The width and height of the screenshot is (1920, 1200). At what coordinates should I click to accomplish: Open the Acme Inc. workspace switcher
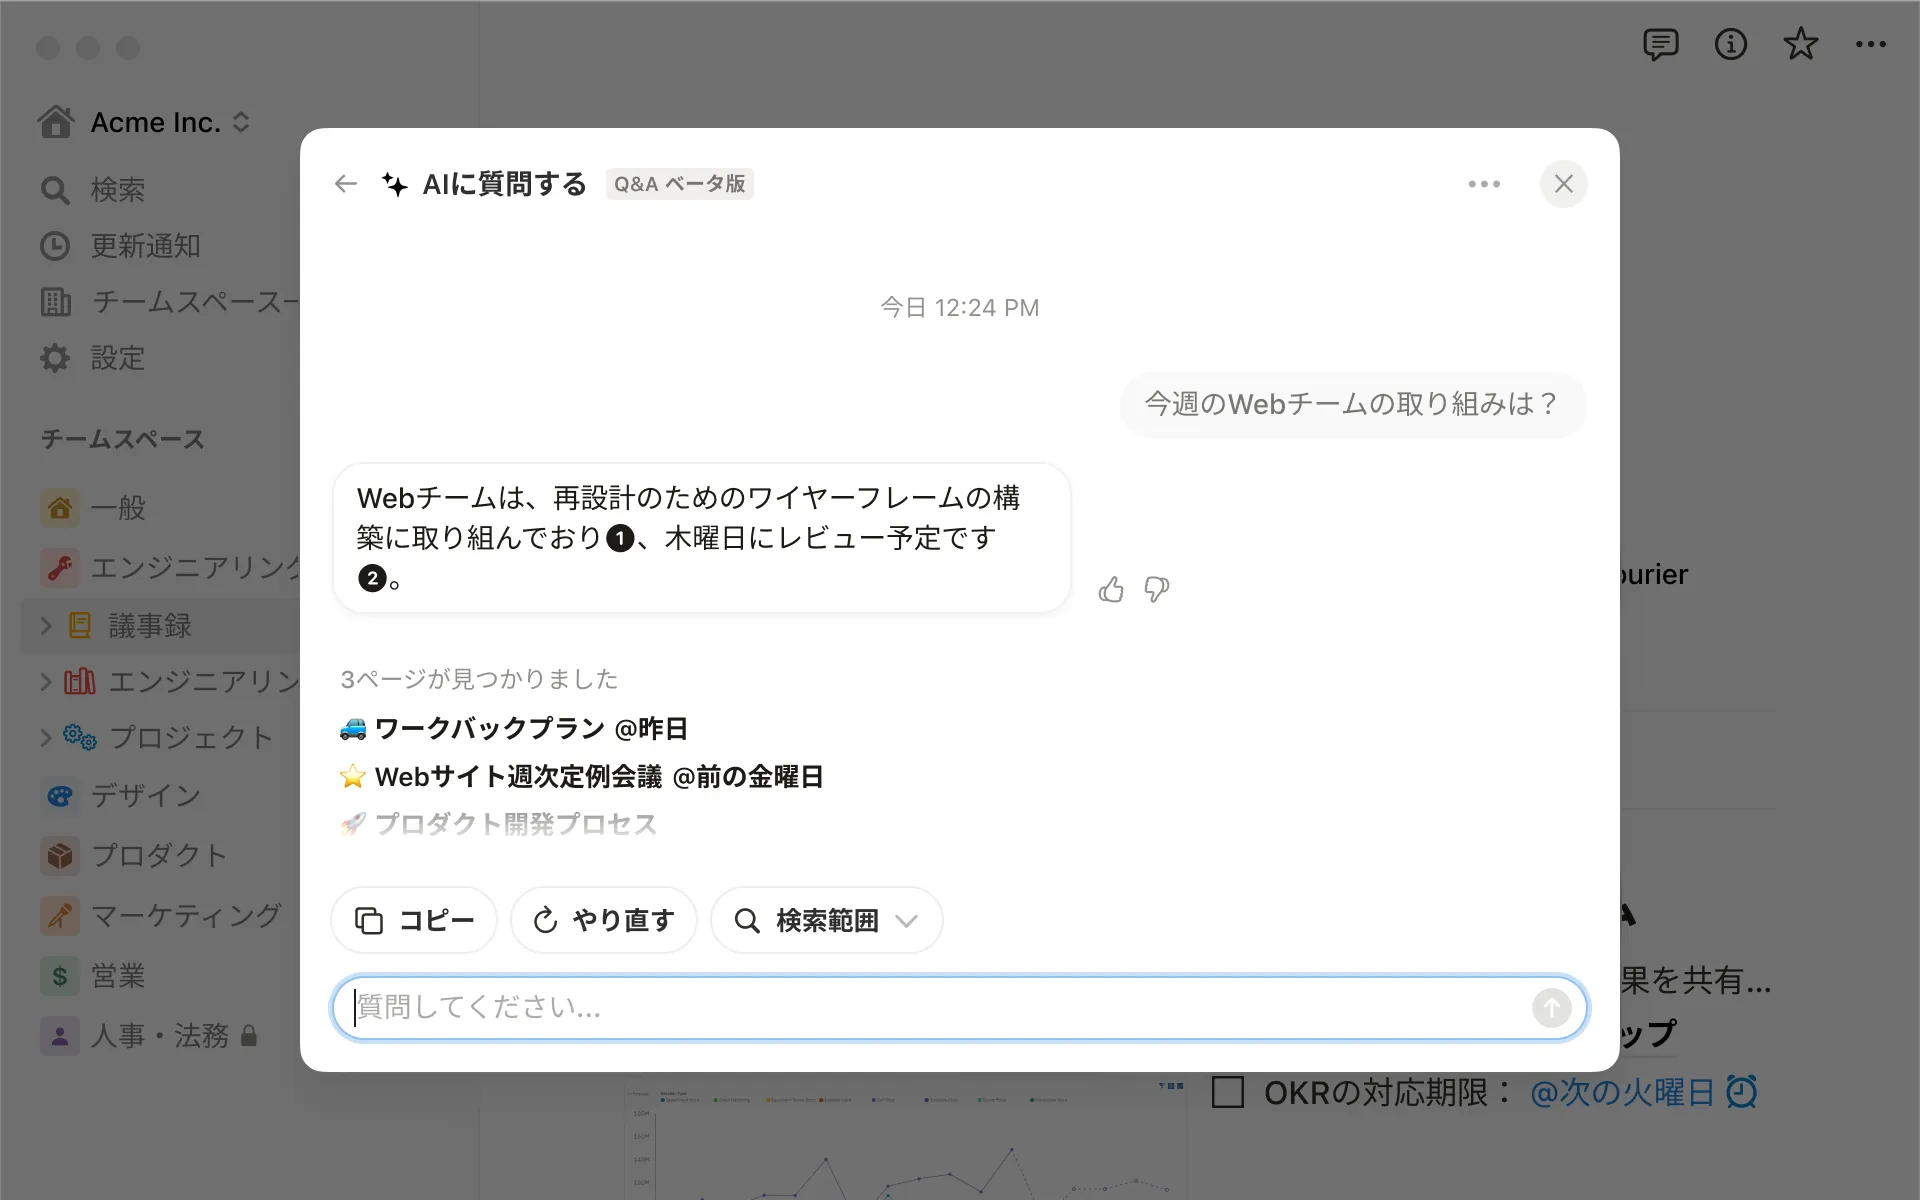pos(155,122)
